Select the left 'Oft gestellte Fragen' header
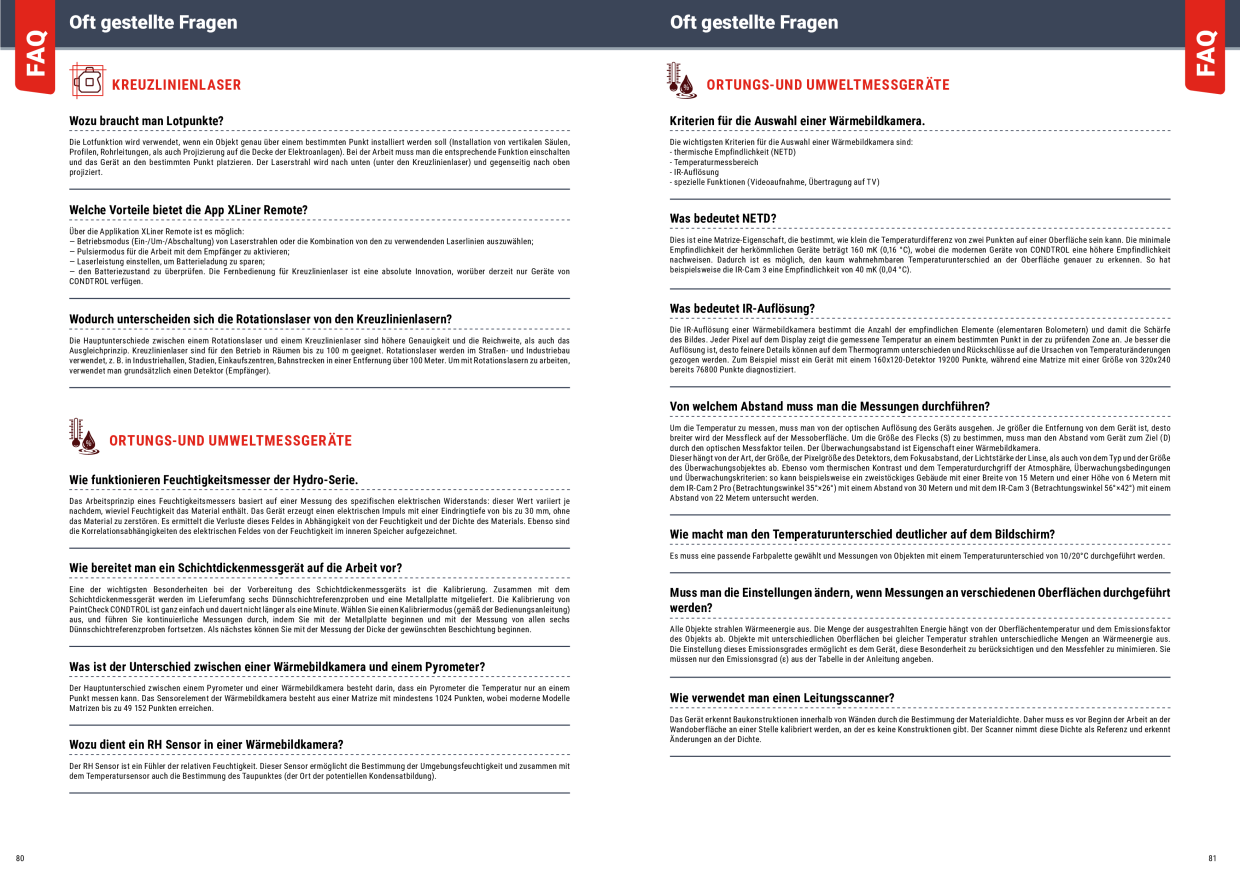This screenshot has width=1240, height=876. (x=153, y=22)
